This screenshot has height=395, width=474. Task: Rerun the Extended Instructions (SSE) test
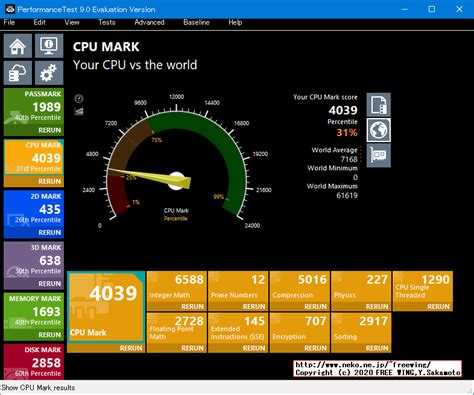pos(254,348)
